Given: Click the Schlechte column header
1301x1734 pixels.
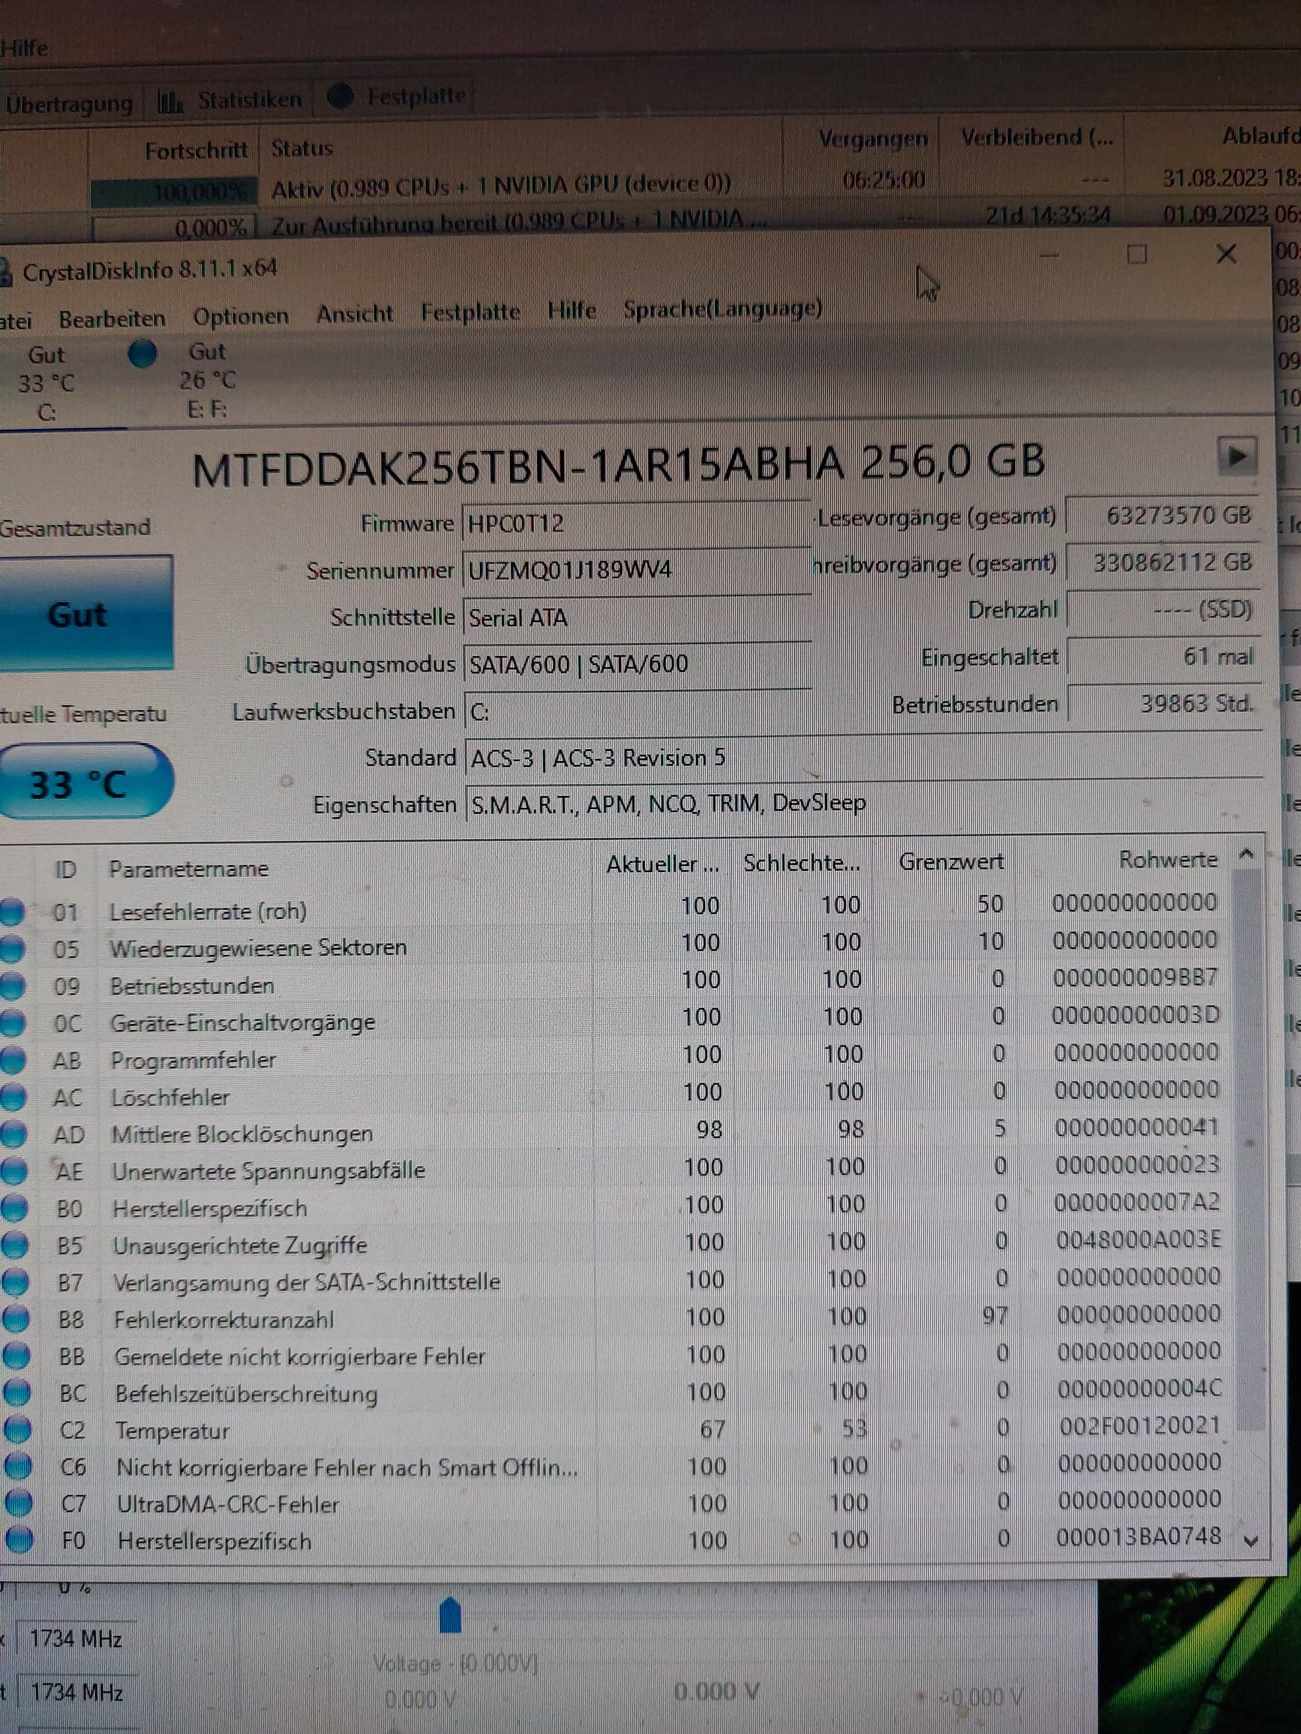Looking at the screenshot, I should pos(801,863).
